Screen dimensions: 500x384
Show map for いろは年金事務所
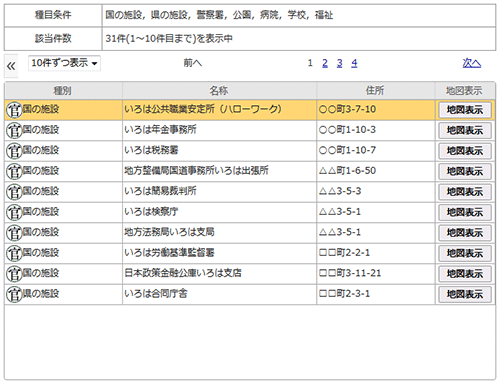[465, 131]
